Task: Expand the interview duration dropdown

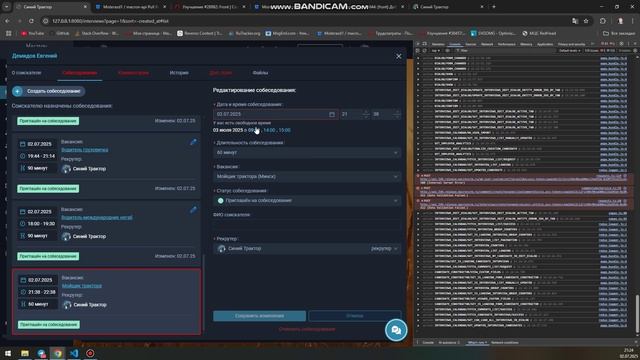Action: pyautogui.click(x=307, y=152)
